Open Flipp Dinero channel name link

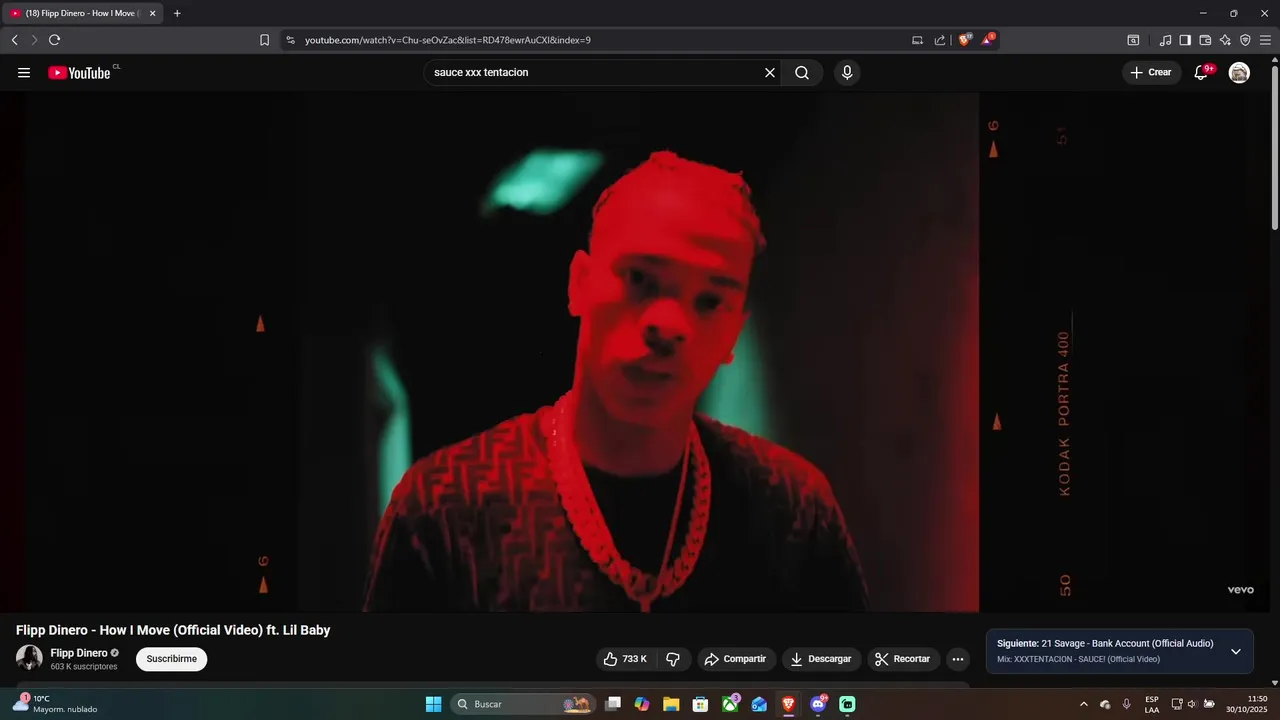click(79, 653)
